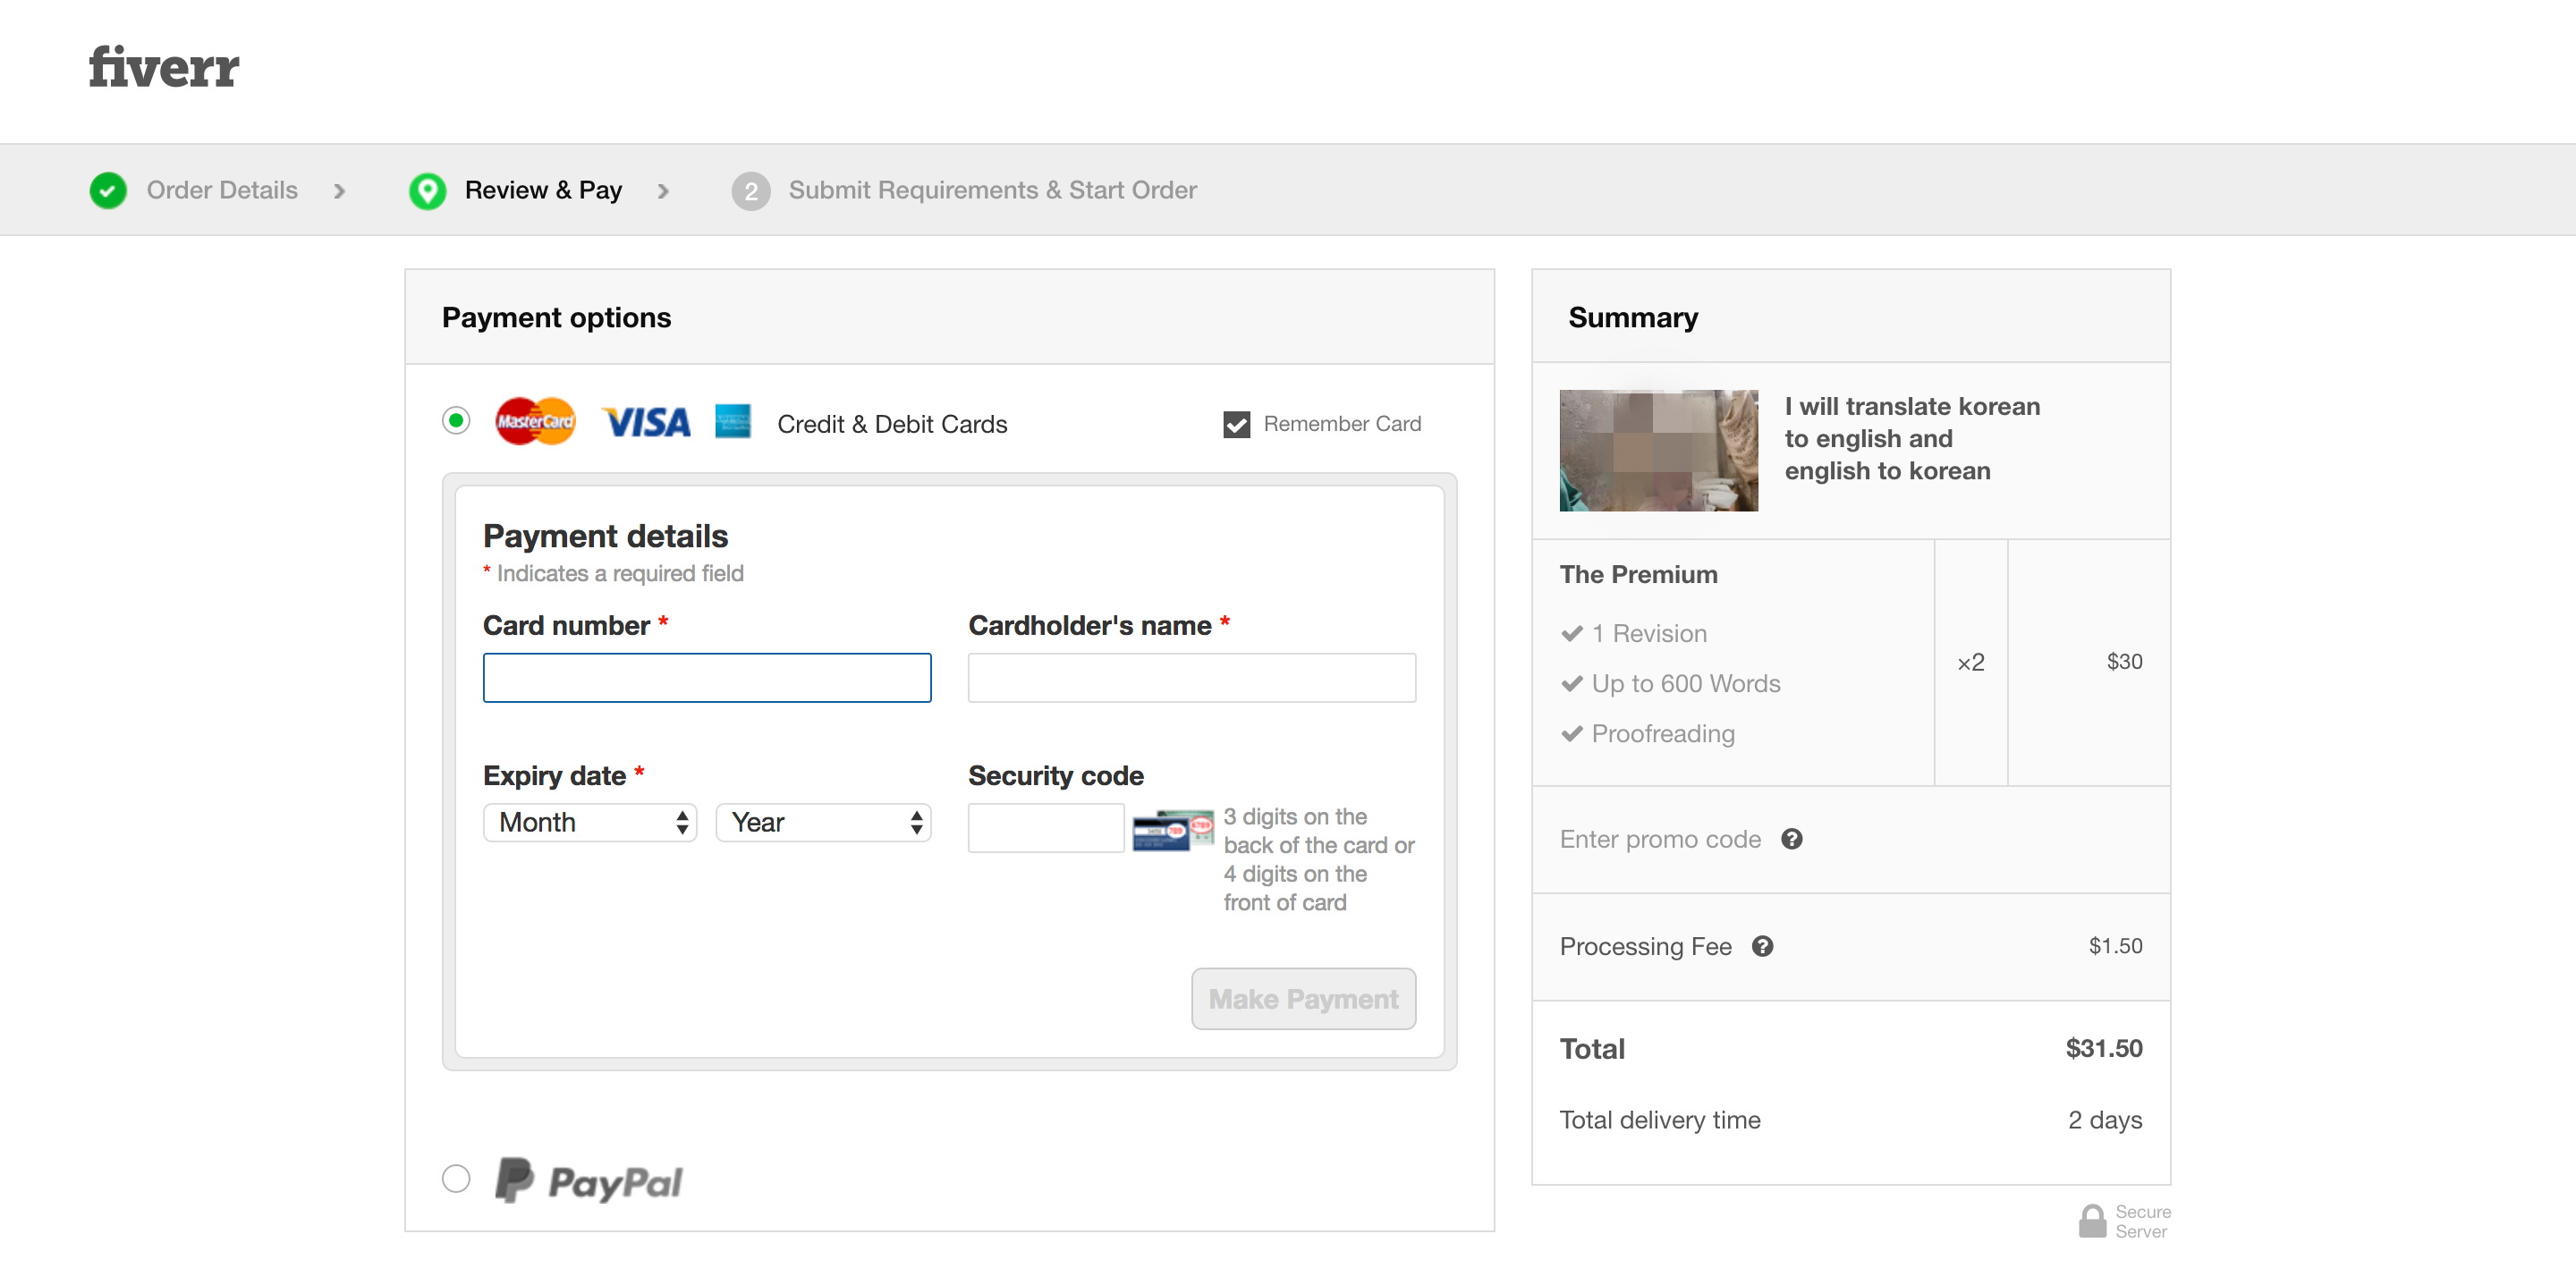Click the Remember Card label
The height and width of the screenshot is (1268, 2576).
pyautogui.click(x=1342, y=424)
